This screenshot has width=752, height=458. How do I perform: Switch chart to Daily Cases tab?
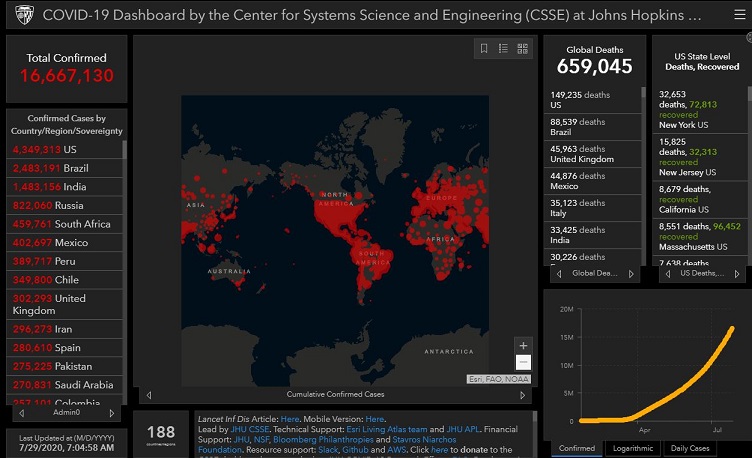click(692, 449)
